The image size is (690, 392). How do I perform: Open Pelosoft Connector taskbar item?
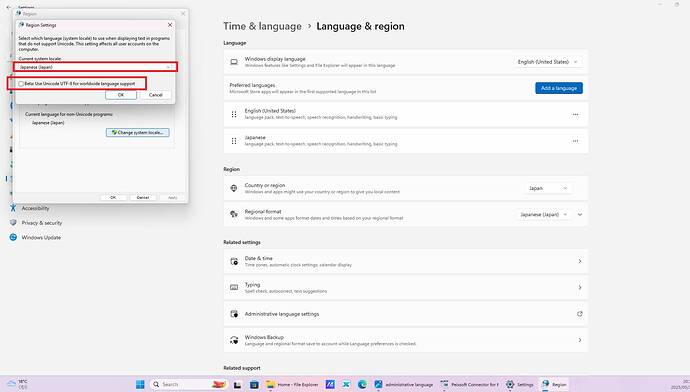pos(470,385)
